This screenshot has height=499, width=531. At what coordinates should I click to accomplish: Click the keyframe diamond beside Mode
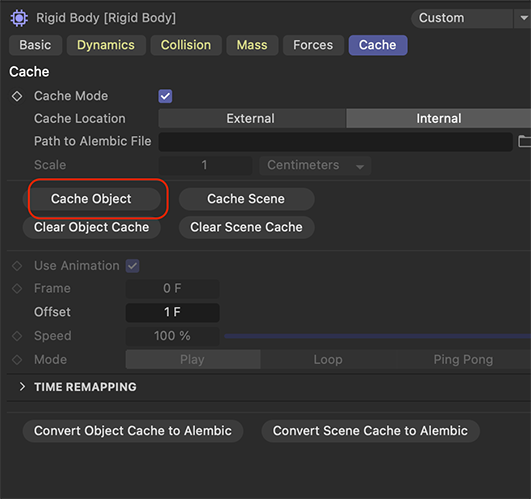pyautogui.click(x=17, y=360)
